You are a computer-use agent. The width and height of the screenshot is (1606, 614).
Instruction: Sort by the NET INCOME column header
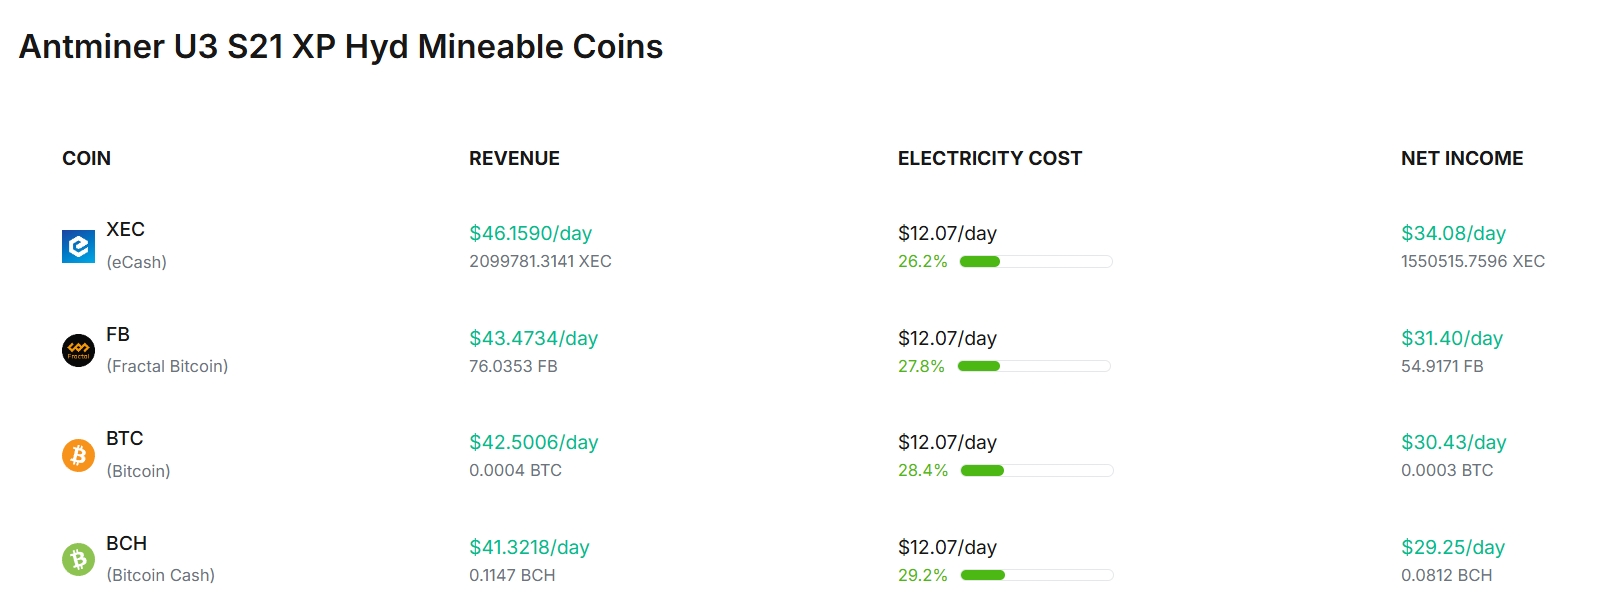[x=1462, y=158]
